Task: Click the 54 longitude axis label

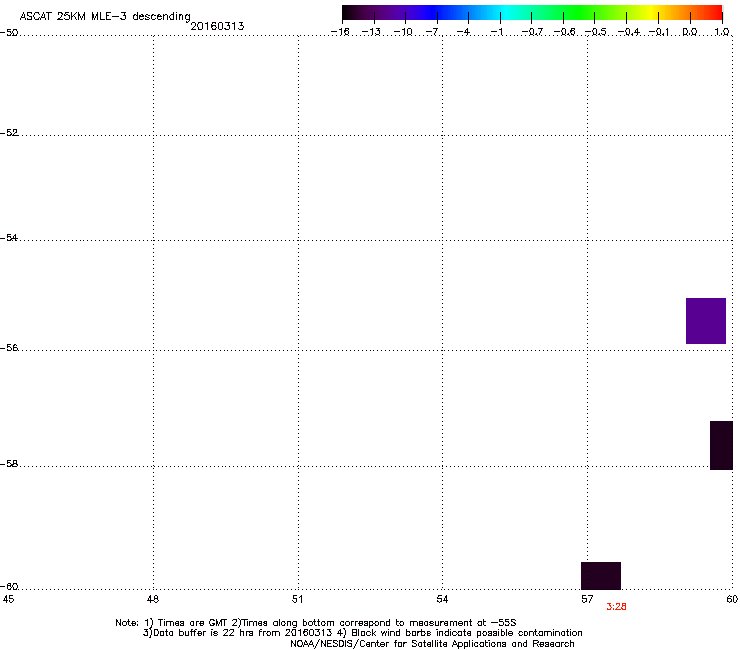Action: point(442,599)
